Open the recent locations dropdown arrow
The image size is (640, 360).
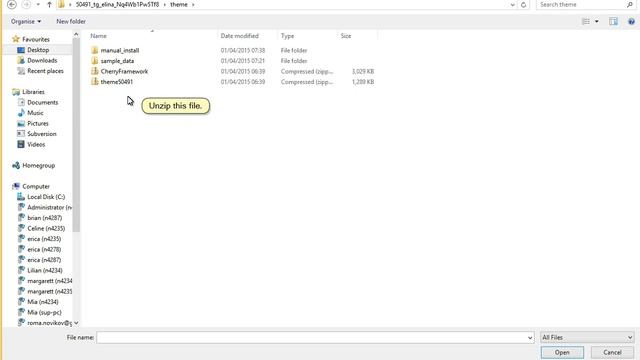[38, 5]
